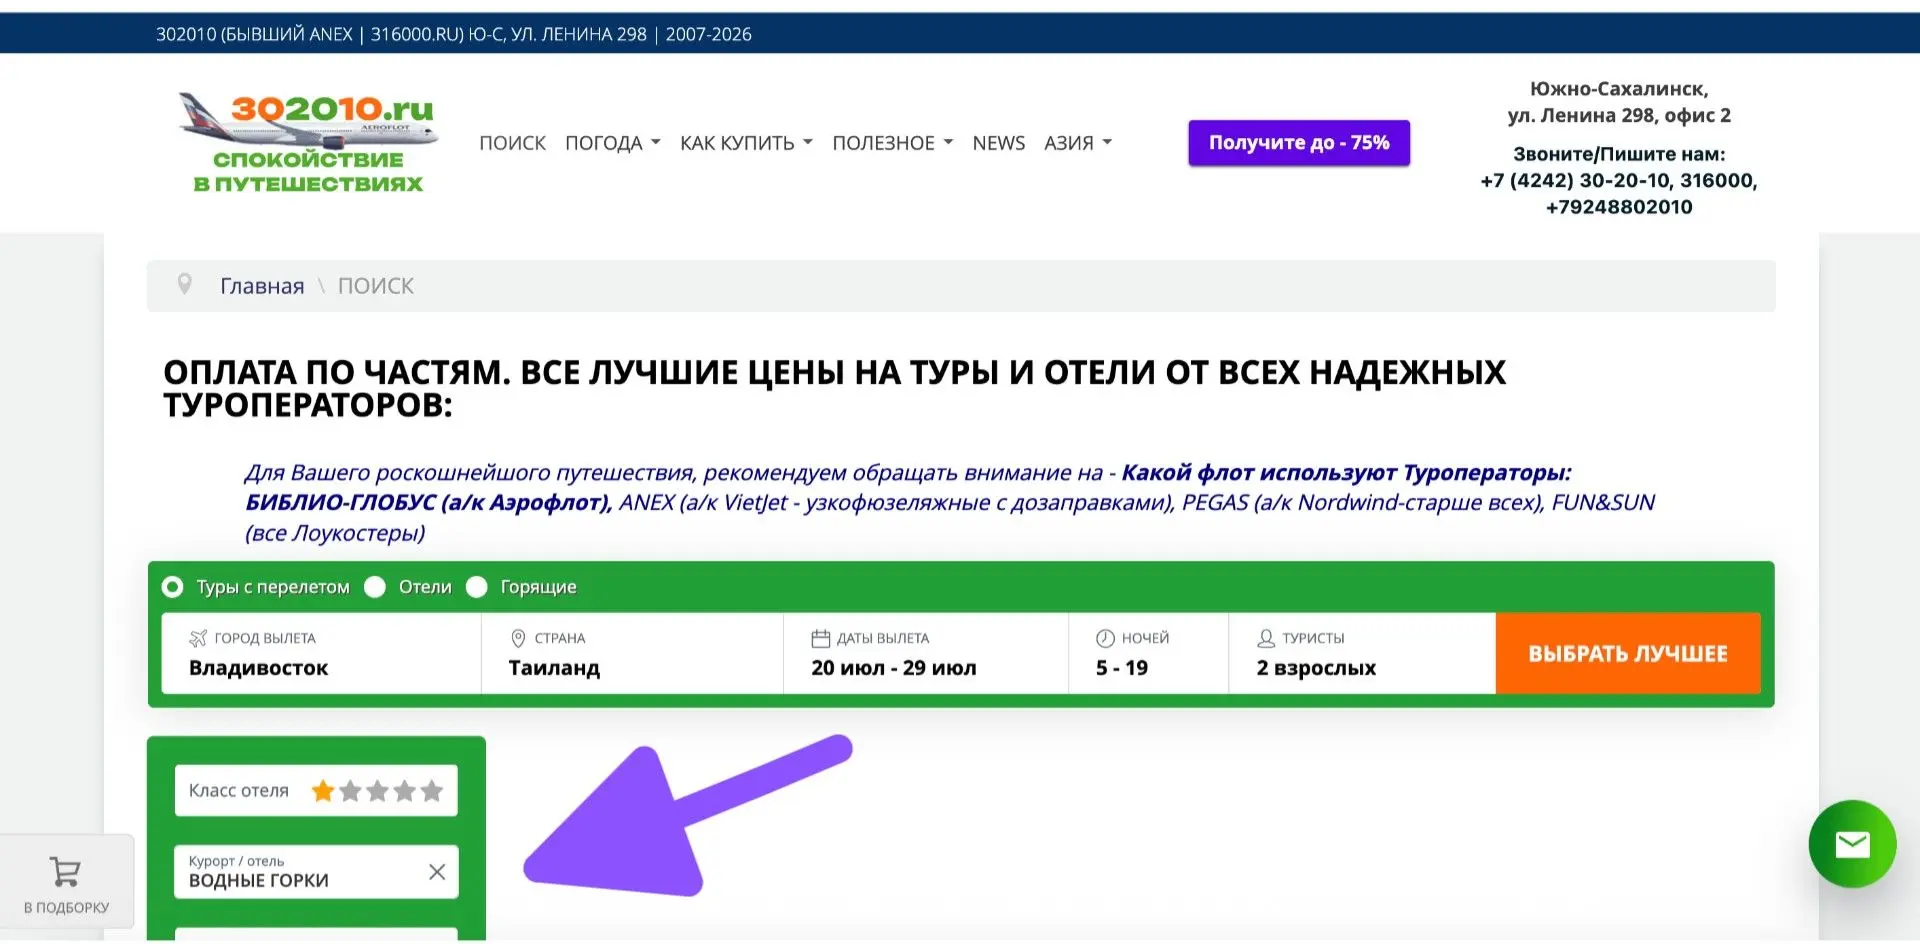Click the departure dates calendar icon
The height and width of the screenshot is (944, 1920).
[x=820, y=638]
